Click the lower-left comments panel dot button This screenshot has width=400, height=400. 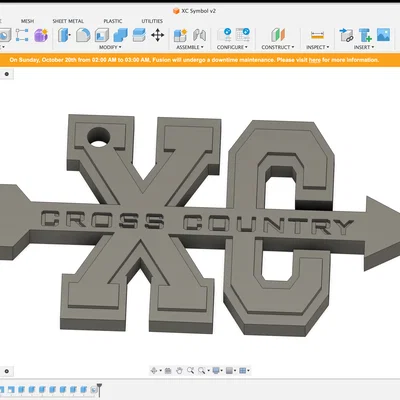[7, 371]
